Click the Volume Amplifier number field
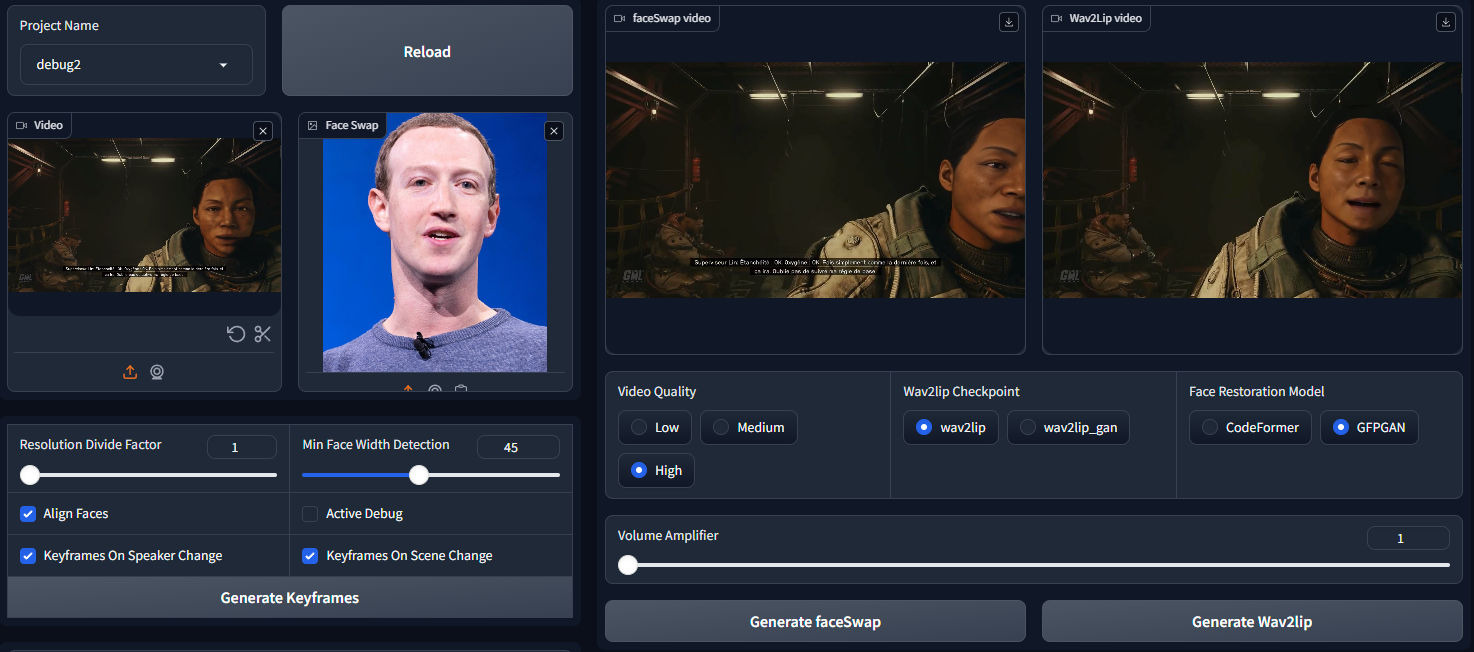This screenshot has height=652, width=1474. 1407,538
